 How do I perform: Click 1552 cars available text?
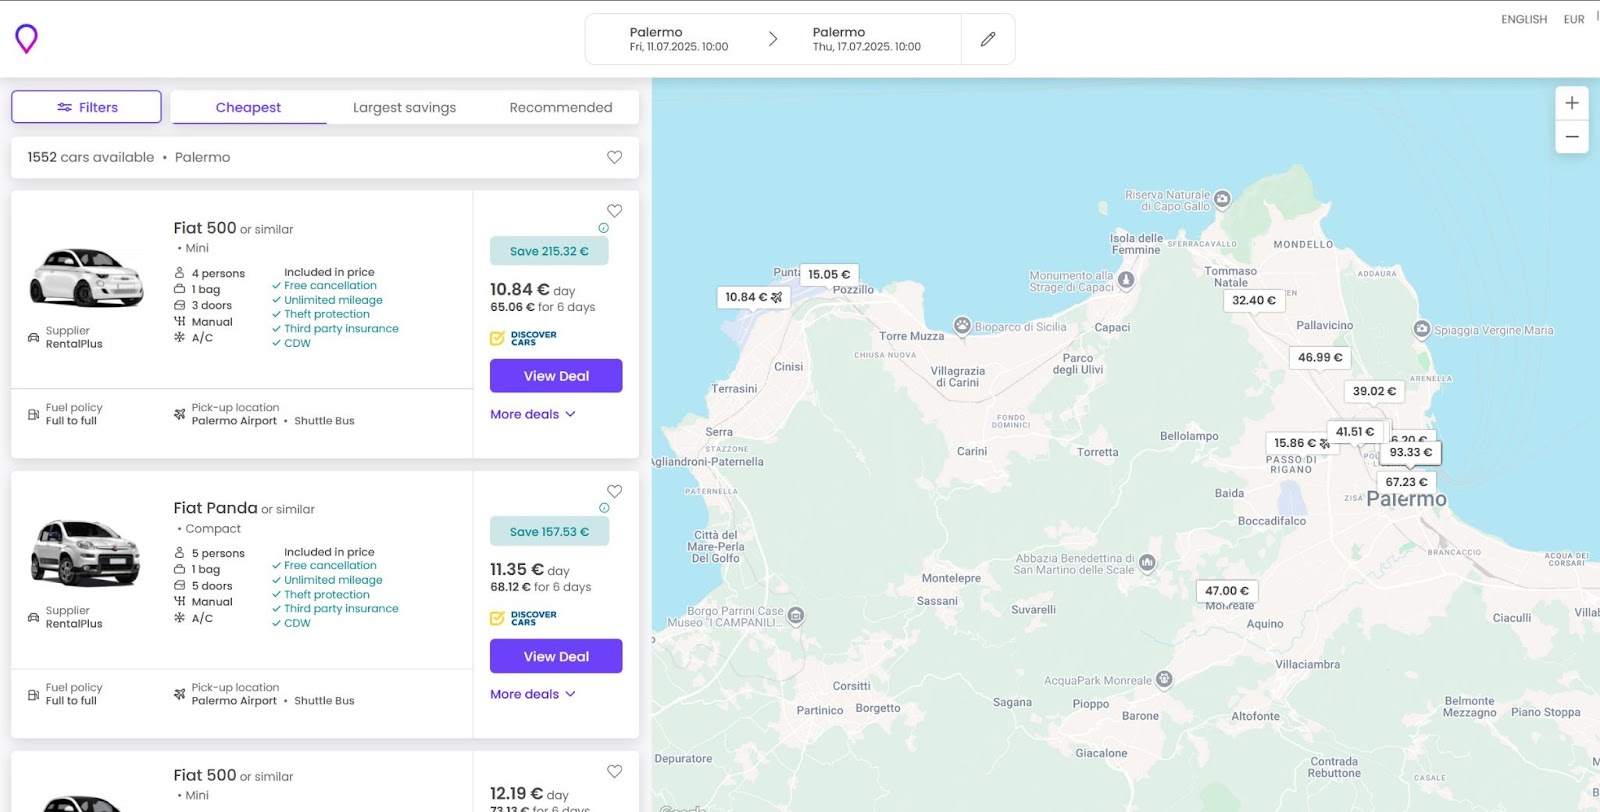pos(91,157)
